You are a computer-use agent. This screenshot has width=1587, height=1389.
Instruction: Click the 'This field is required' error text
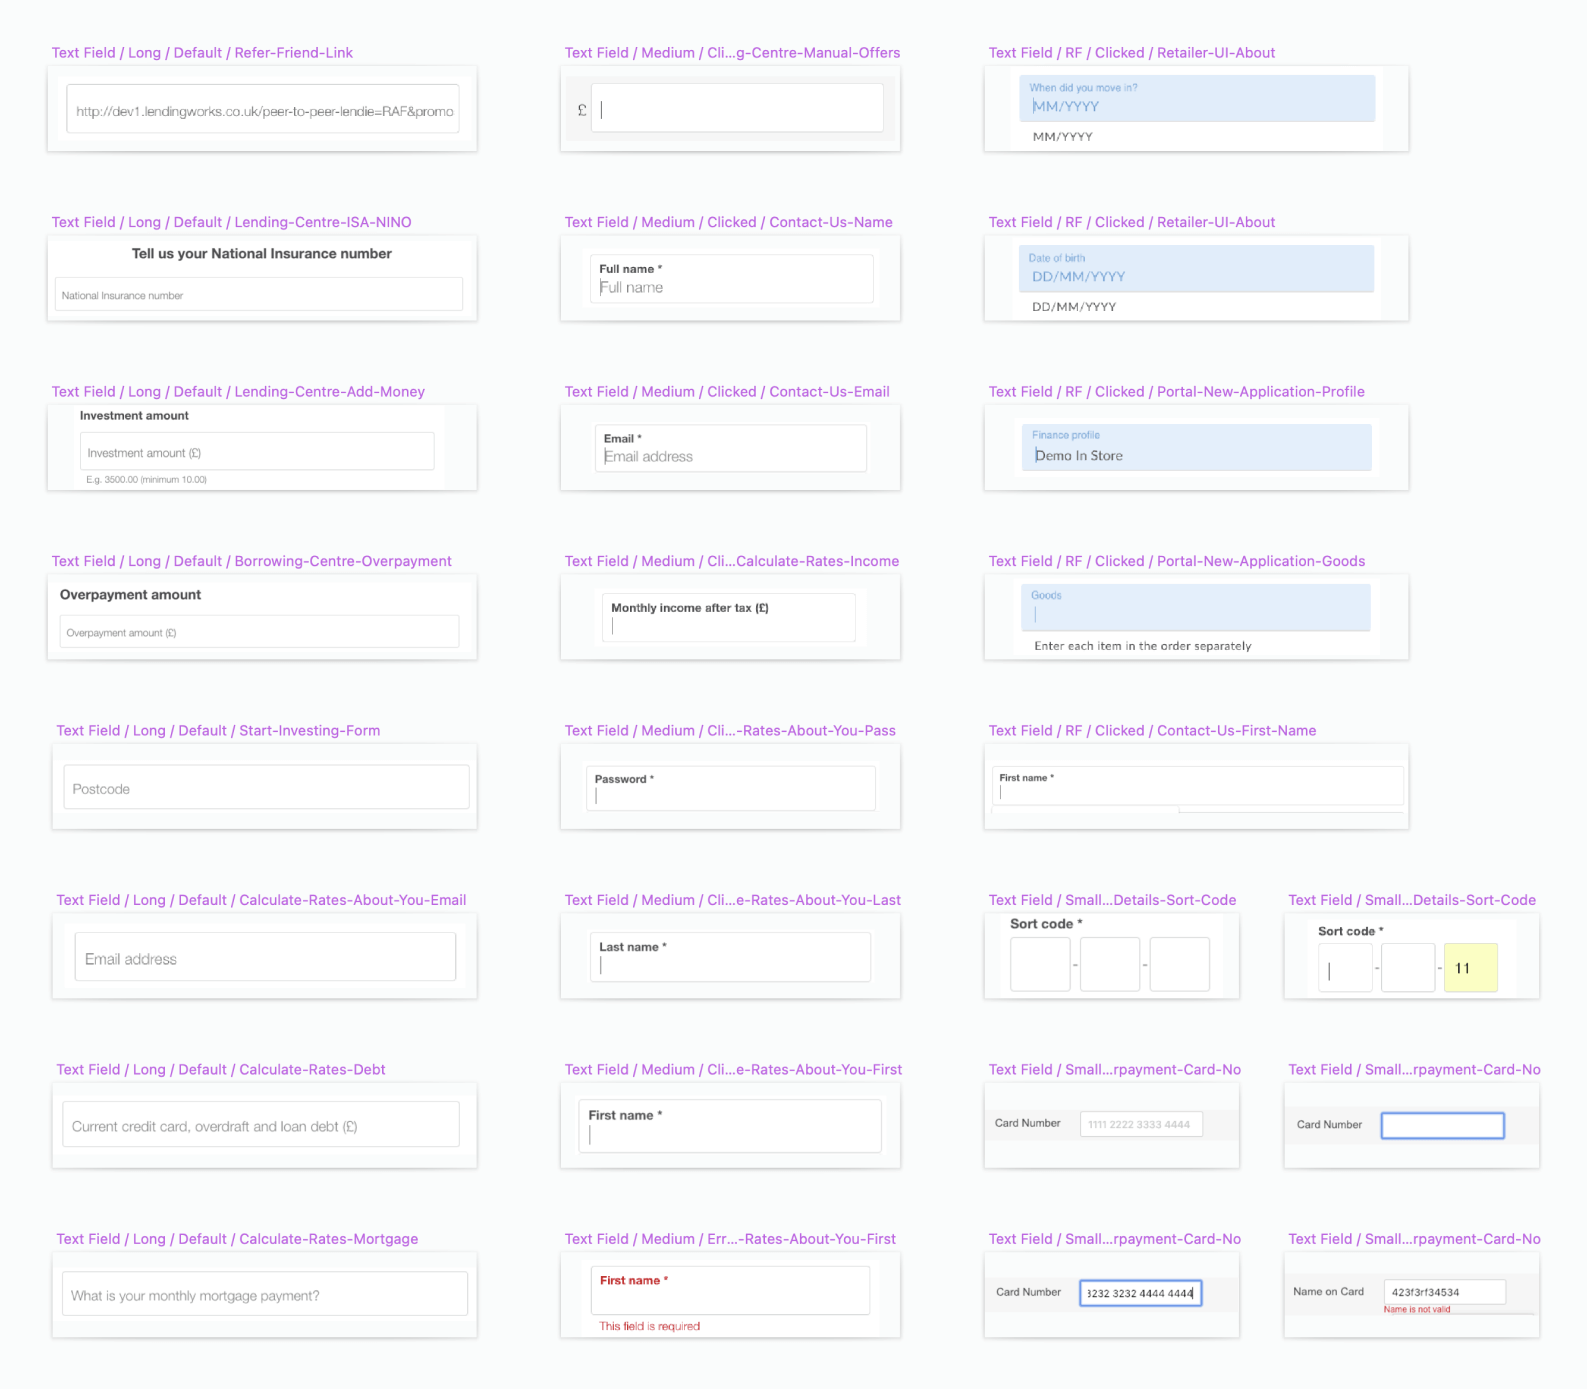tap(650, 1326)
